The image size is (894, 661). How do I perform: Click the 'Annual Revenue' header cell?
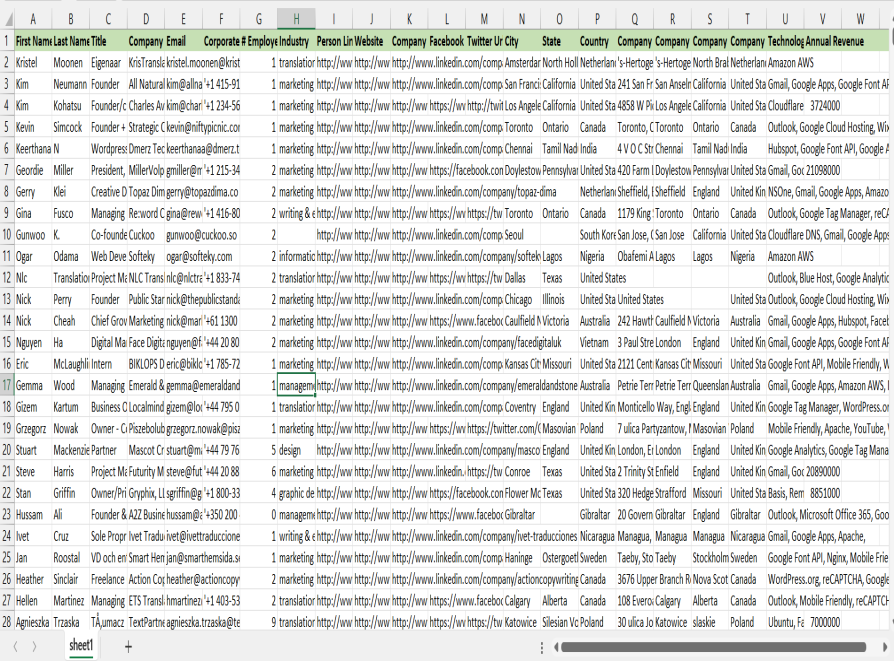pos(823,41)
